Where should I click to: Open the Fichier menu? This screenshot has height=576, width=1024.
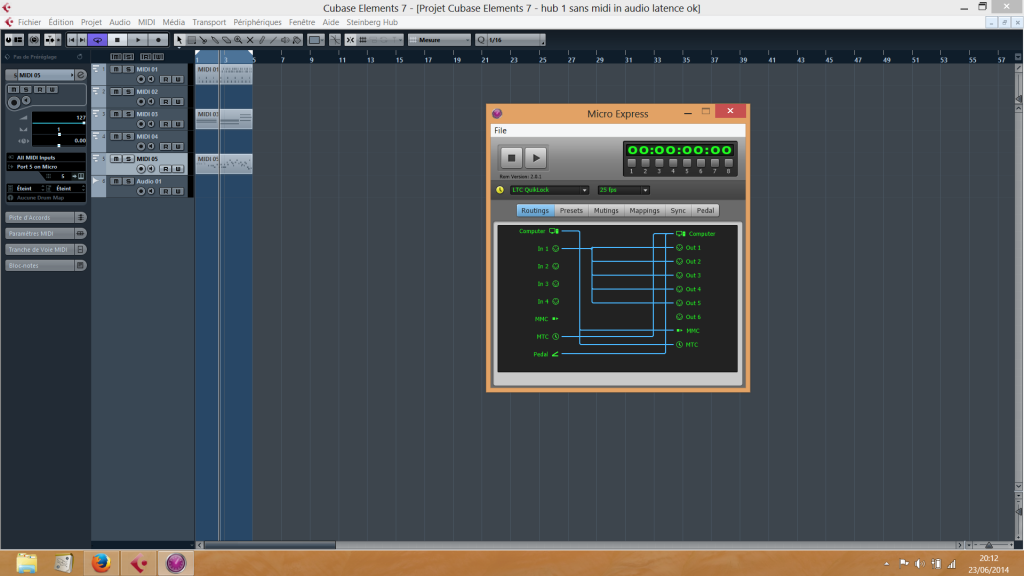29,22
